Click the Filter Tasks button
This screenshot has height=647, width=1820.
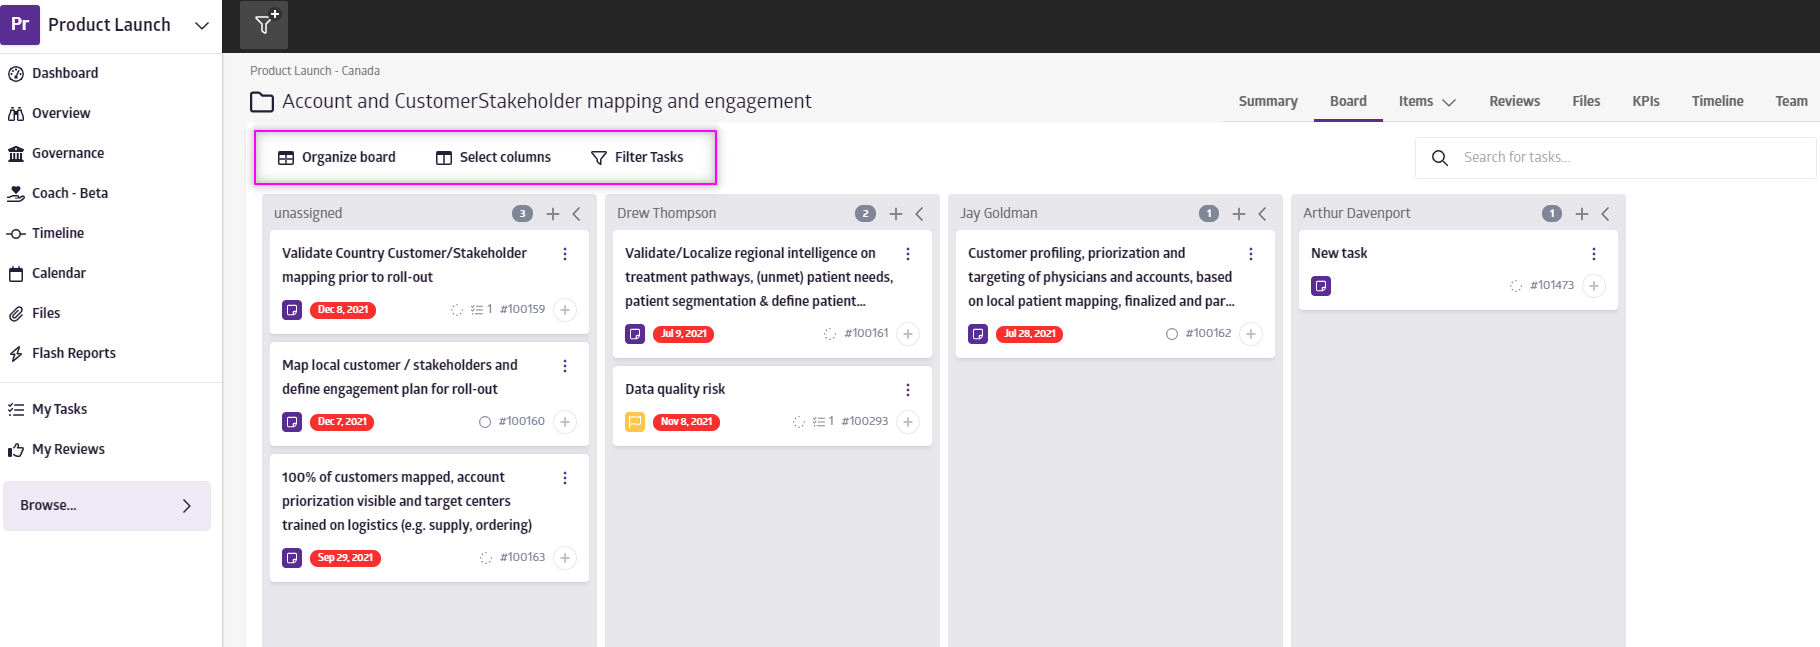click(637, 157)
